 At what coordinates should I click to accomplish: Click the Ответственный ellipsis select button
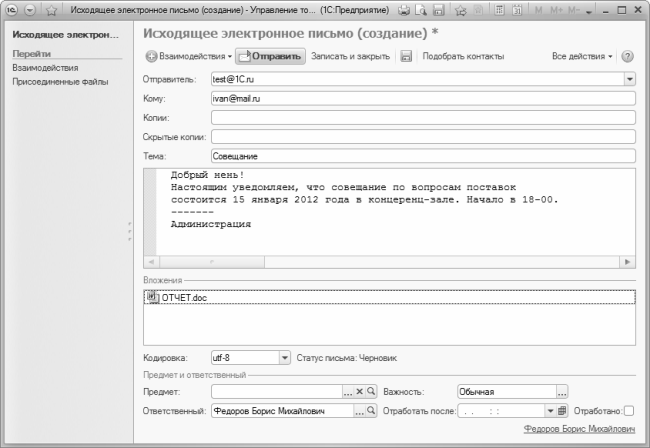tap(359, 411)
